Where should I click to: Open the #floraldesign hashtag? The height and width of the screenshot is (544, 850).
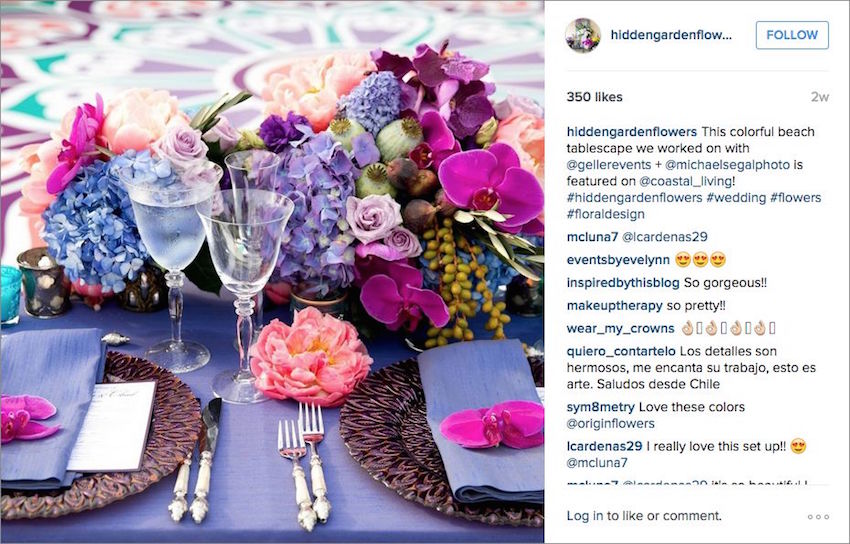606,214
